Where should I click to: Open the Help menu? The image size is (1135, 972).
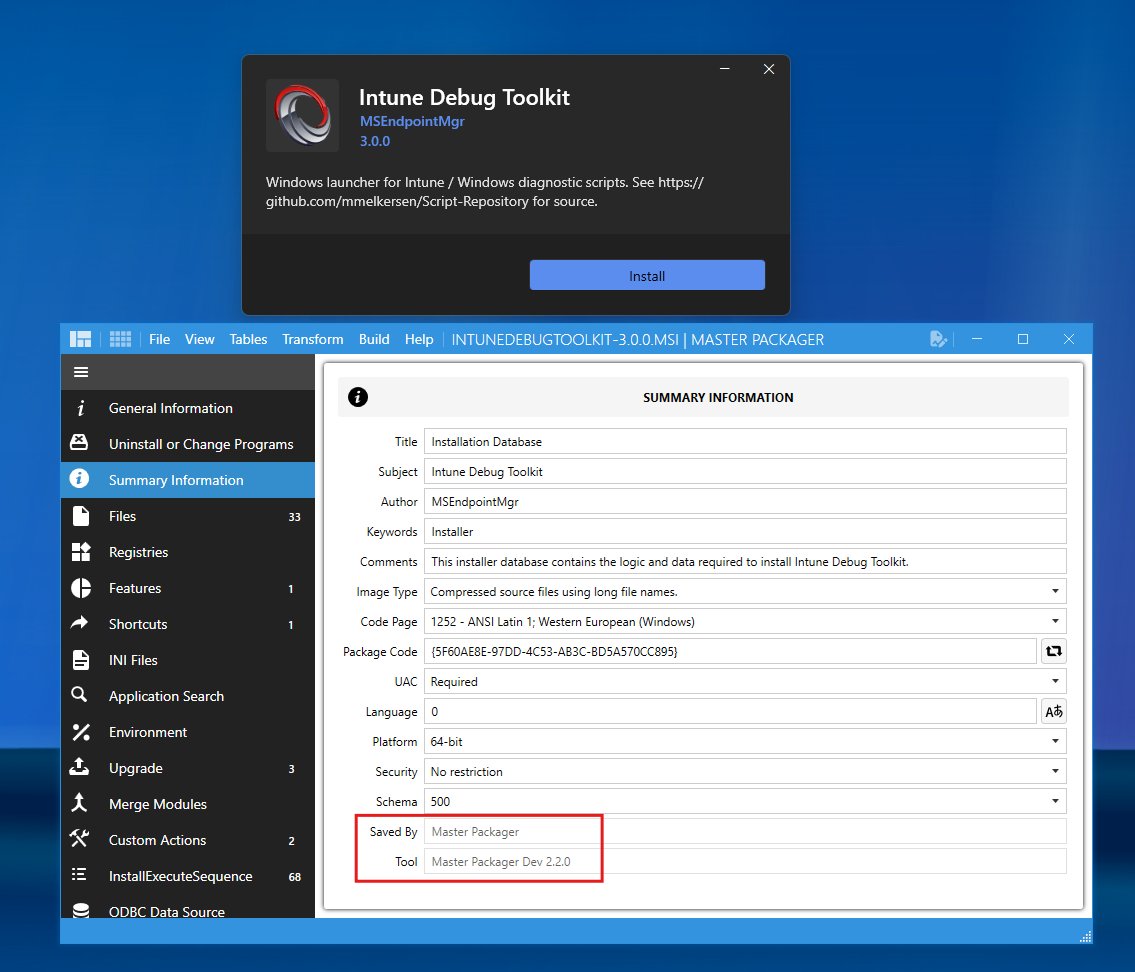click(x=419, y=339)
